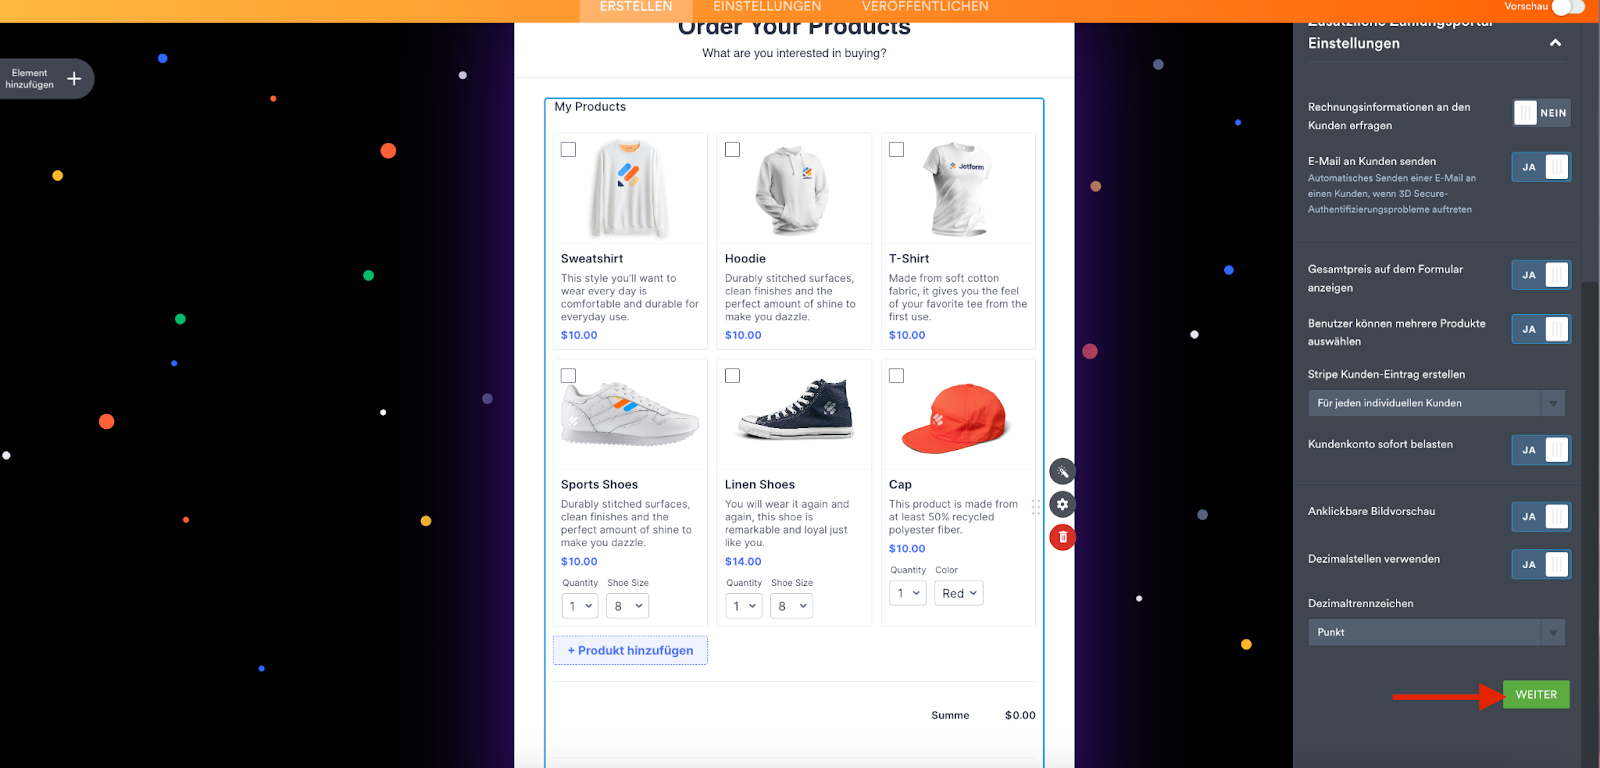Click the Hoodie product image
The image size is (1600, 768).
click(793, 189)
